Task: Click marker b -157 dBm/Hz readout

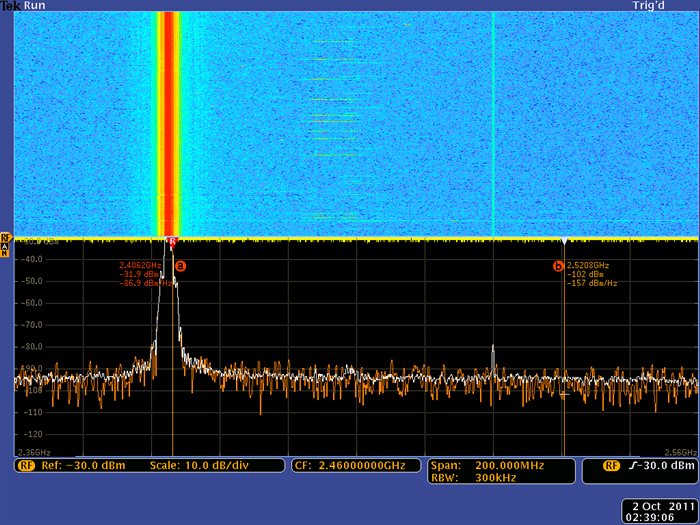Action: pyautogui.click(x=592, y=283)
